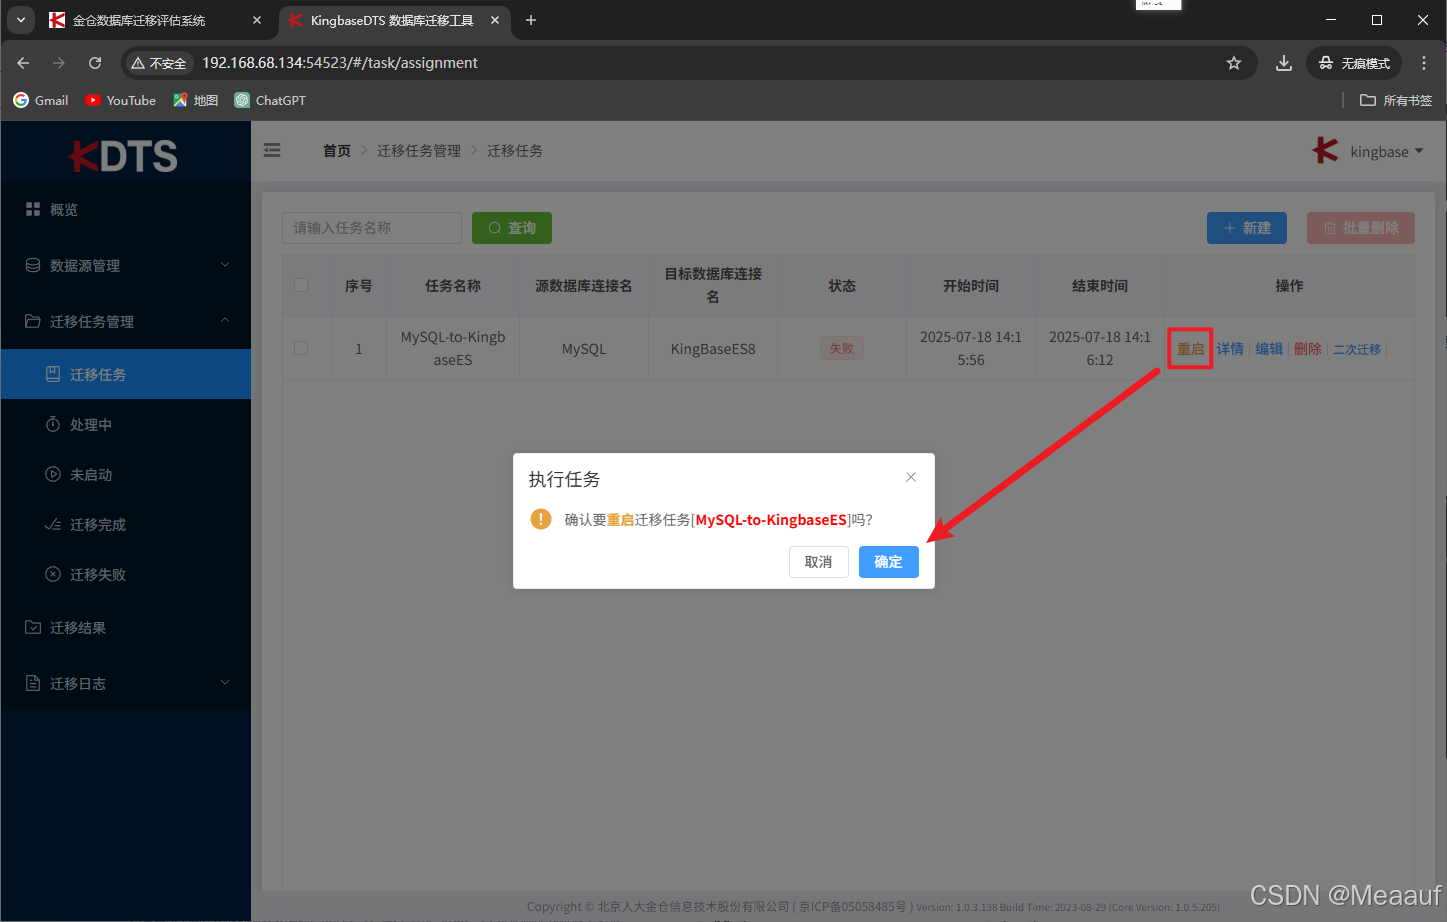
Task: Open browser downloads icon
Action: pyautogui.click(x=1284, y=63)
